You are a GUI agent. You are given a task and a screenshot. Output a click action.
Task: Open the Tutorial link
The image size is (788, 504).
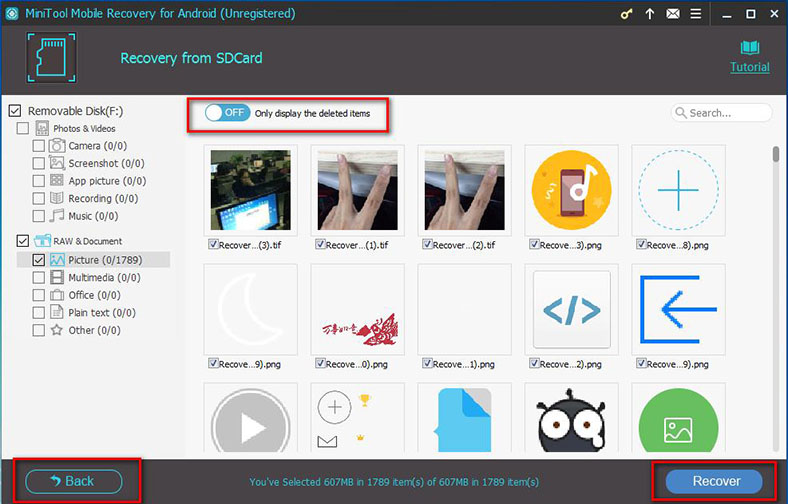[x=750, y=67]
